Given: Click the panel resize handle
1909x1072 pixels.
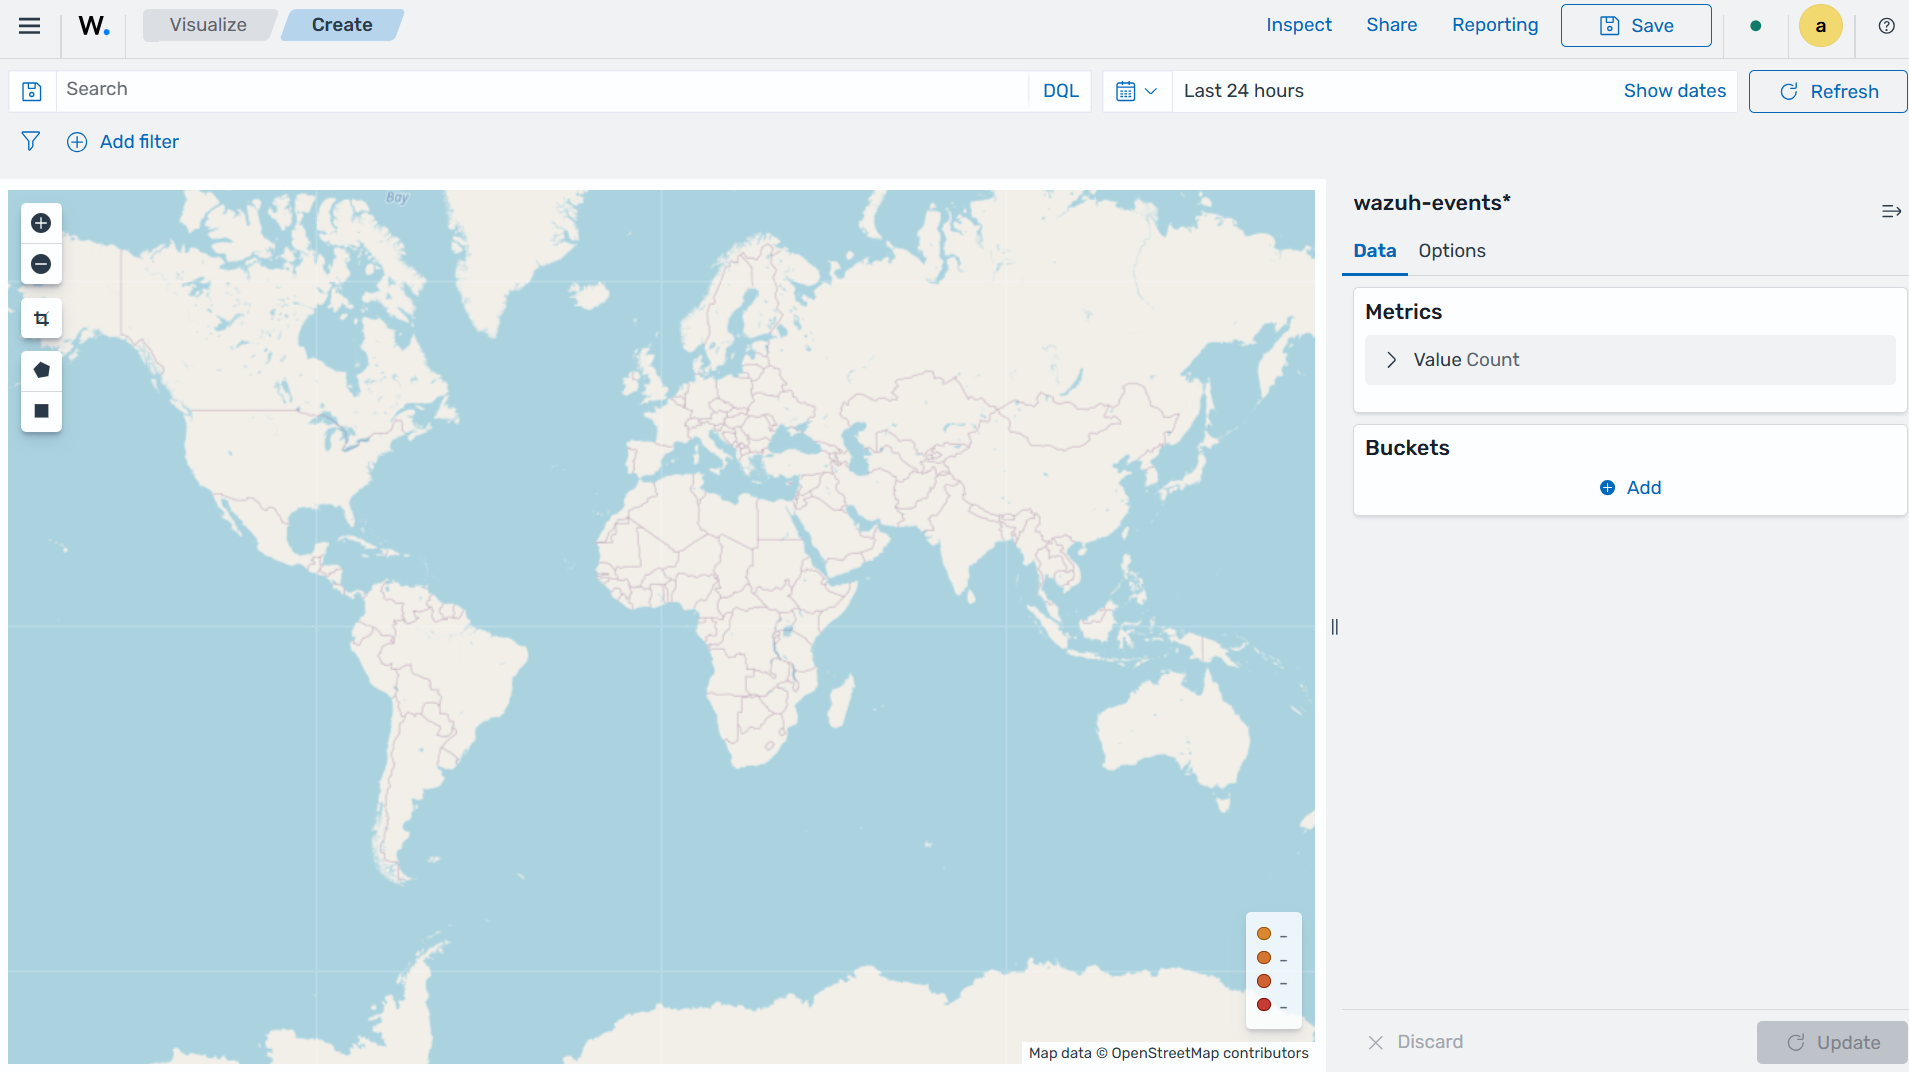Looking at the screenshot, I should click(1334, 627).
